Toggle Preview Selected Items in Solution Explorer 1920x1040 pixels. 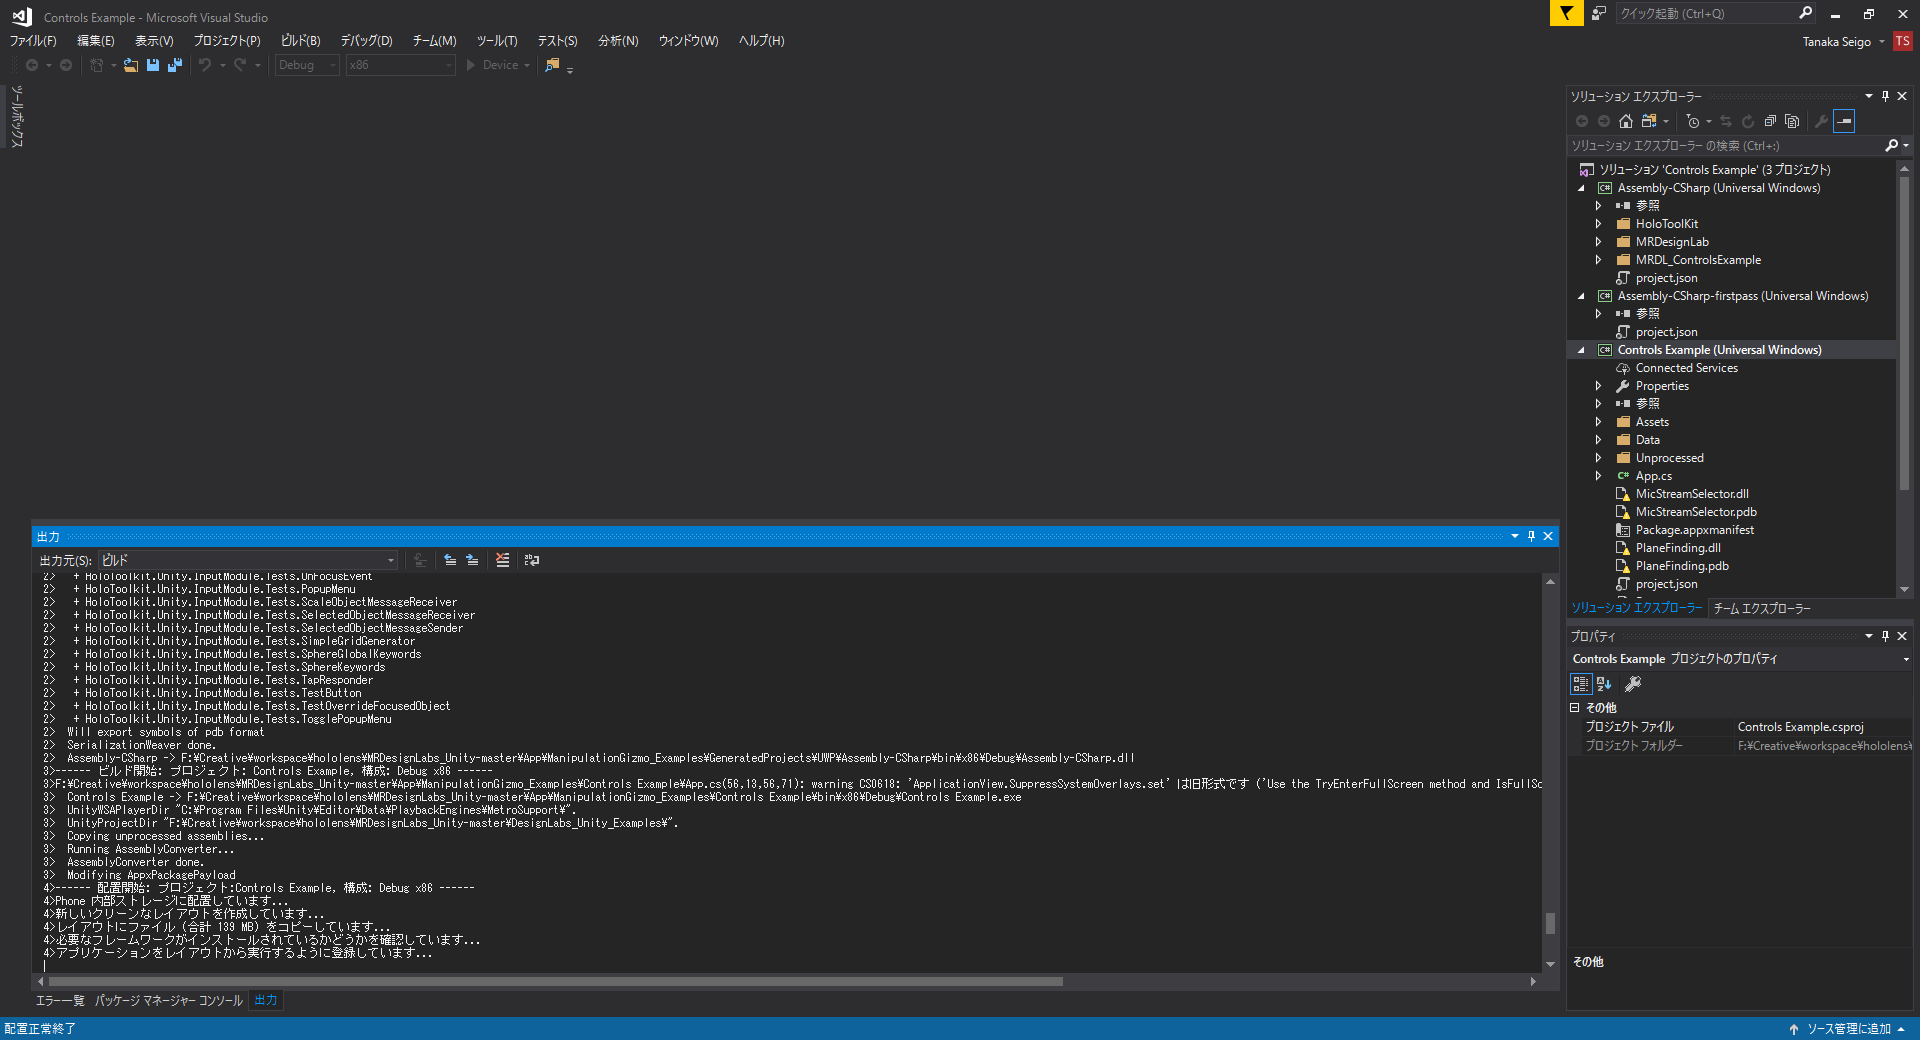point(1844,121)
